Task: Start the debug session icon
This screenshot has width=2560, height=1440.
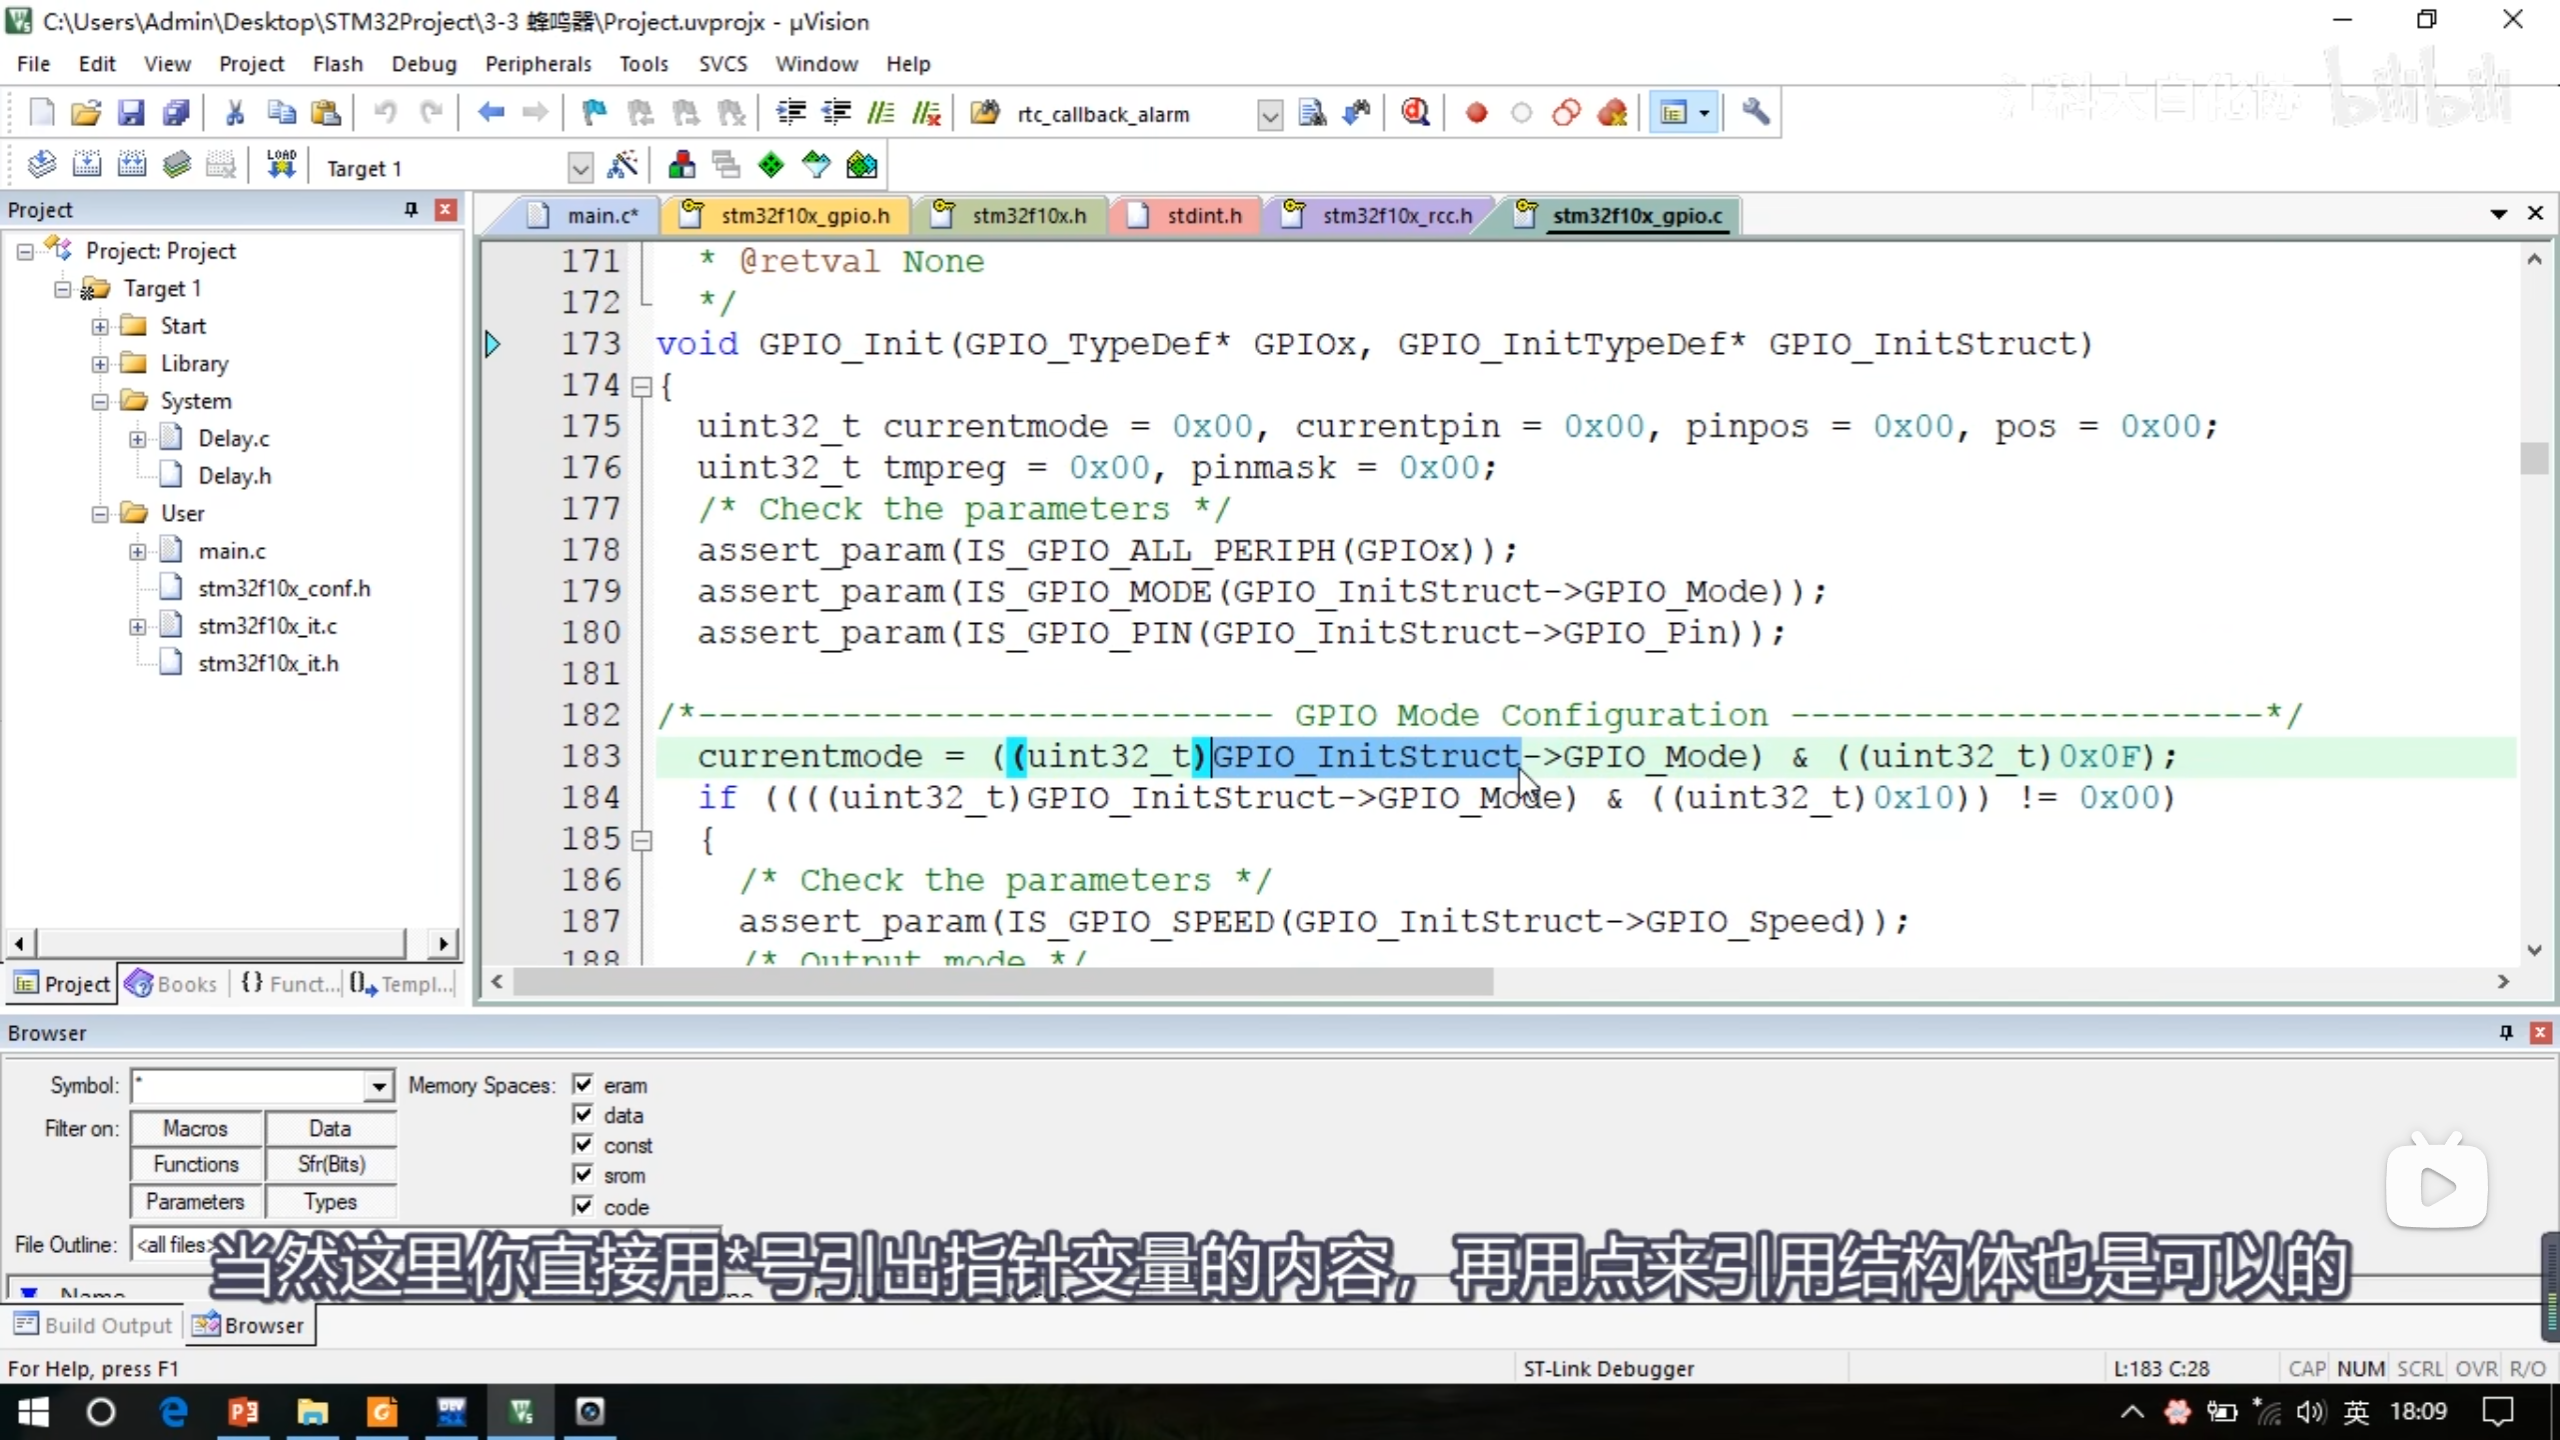Action: point(1414,113)
